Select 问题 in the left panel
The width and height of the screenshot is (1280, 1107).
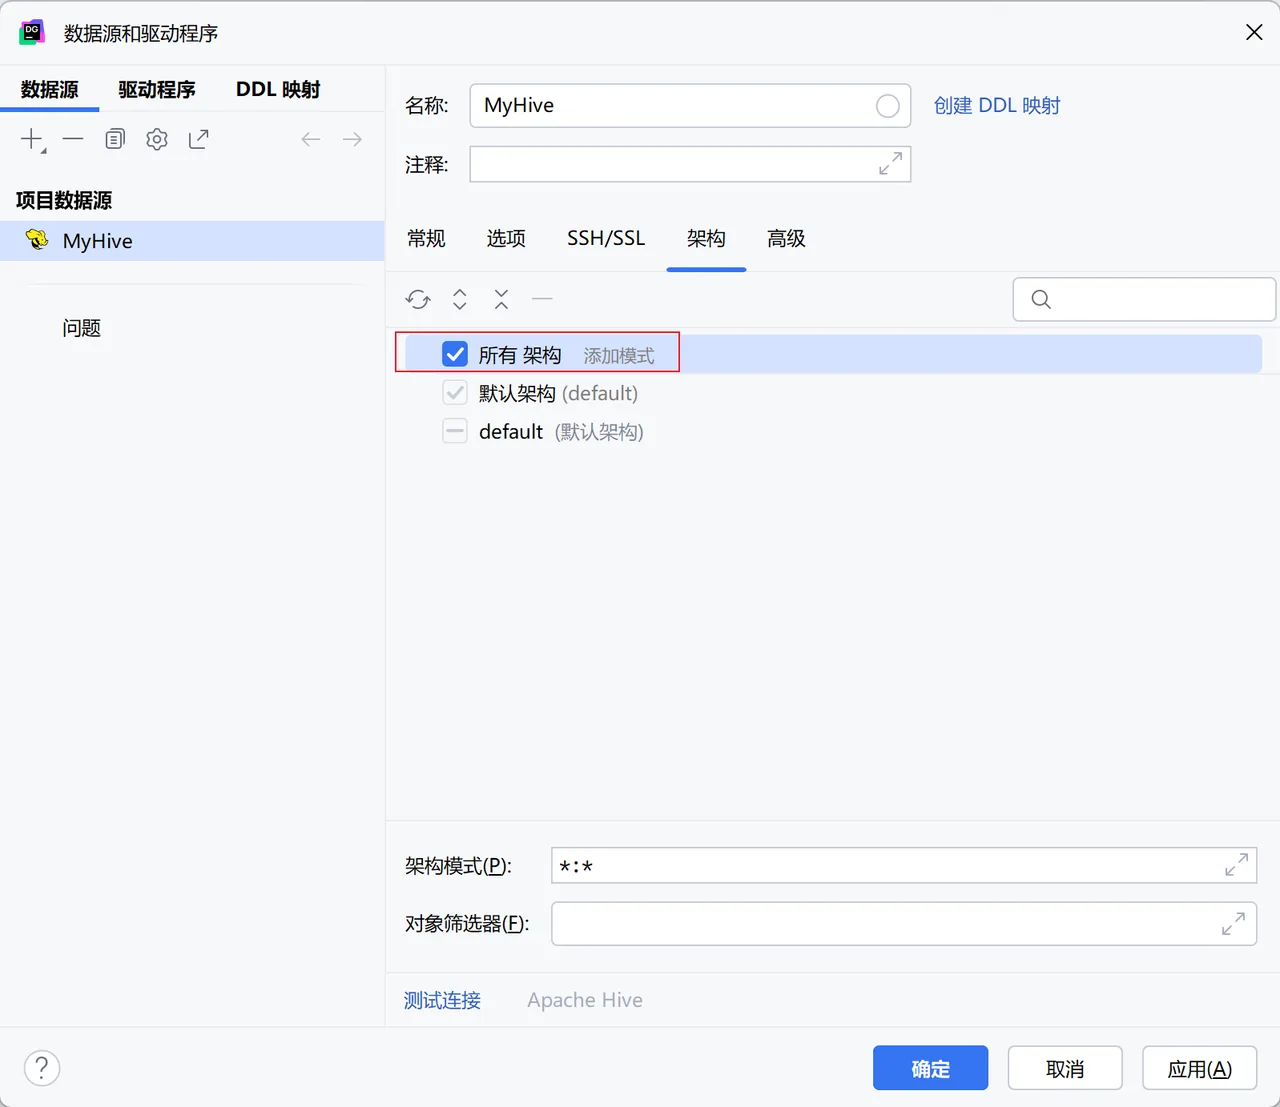click(82, 328)
